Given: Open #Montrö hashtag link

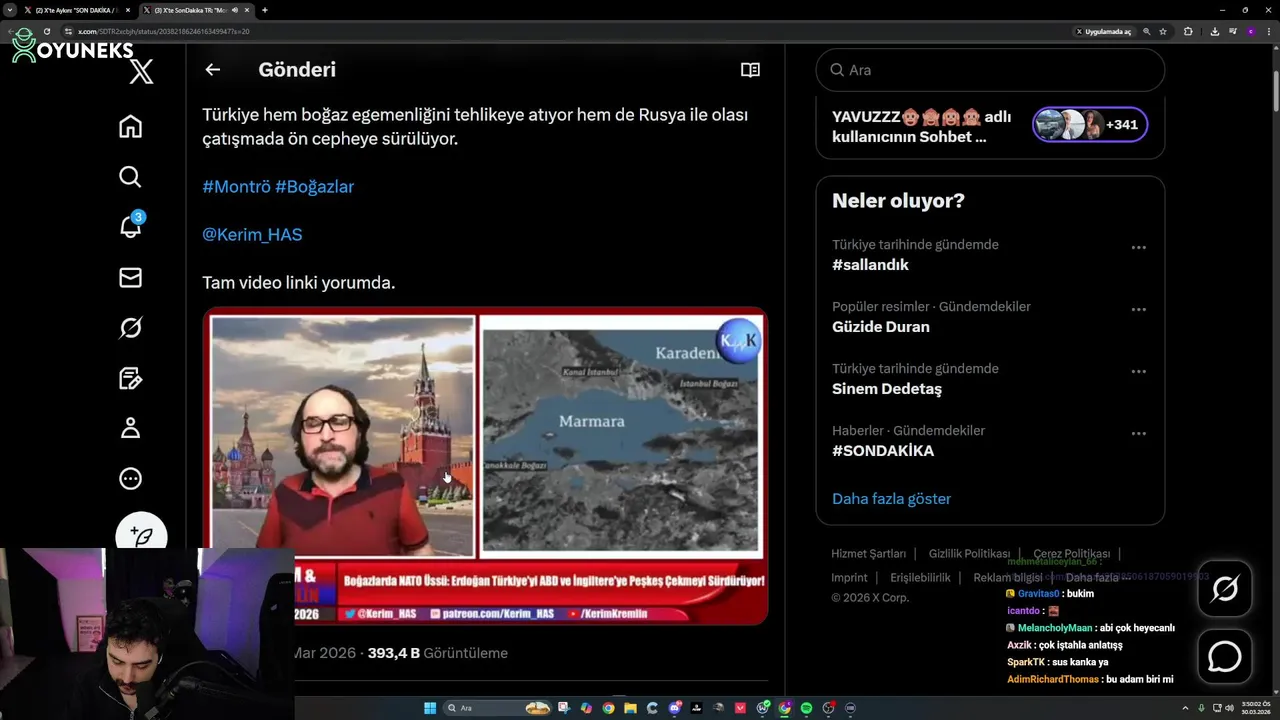Looking at the screenshot, I should tap(236, 186).
